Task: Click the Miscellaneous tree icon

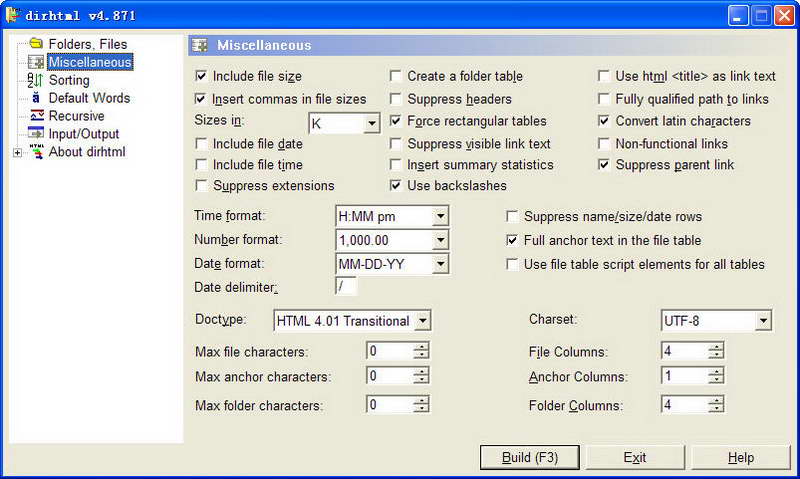Action: 36,62
